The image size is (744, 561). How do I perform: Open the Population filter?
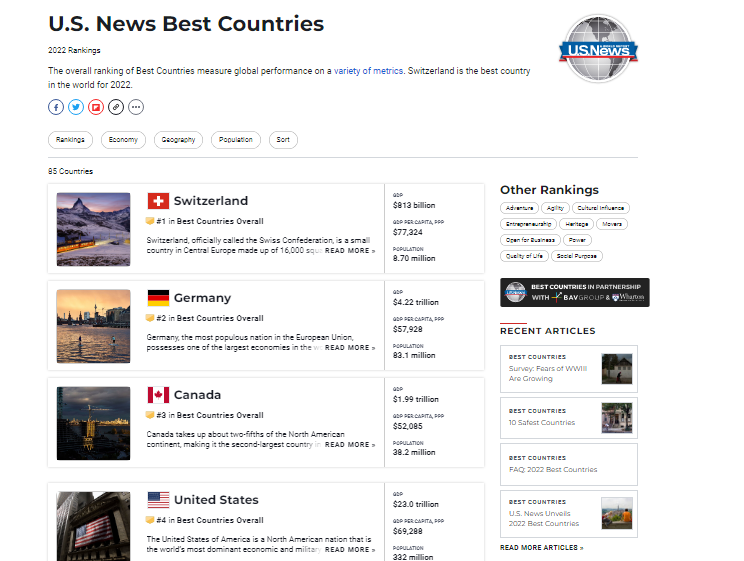point(236,140)
